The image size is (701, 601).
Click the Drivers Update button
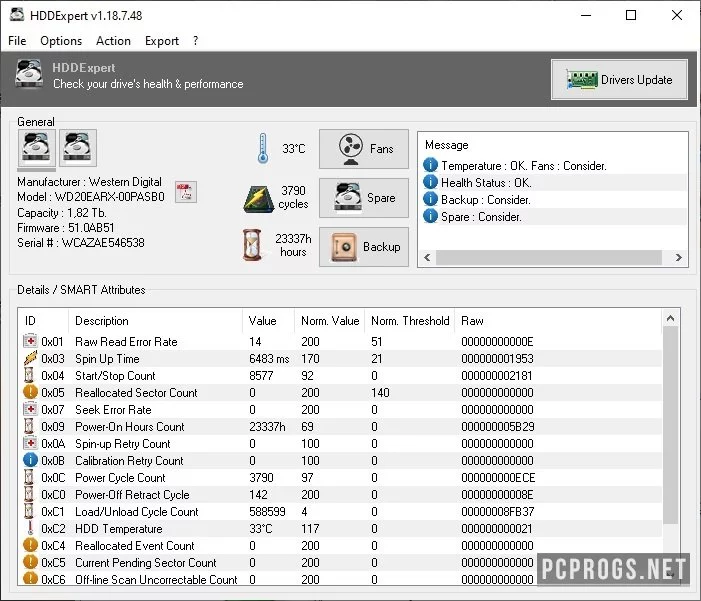(619, 80)
